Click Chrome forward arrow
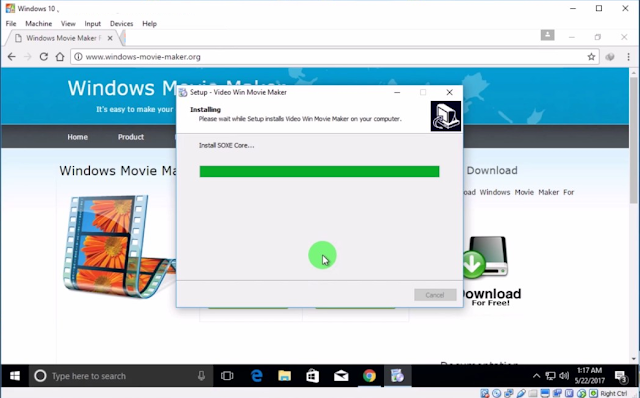The height and width of the screenshot is (398, 640). coord(28,57)
